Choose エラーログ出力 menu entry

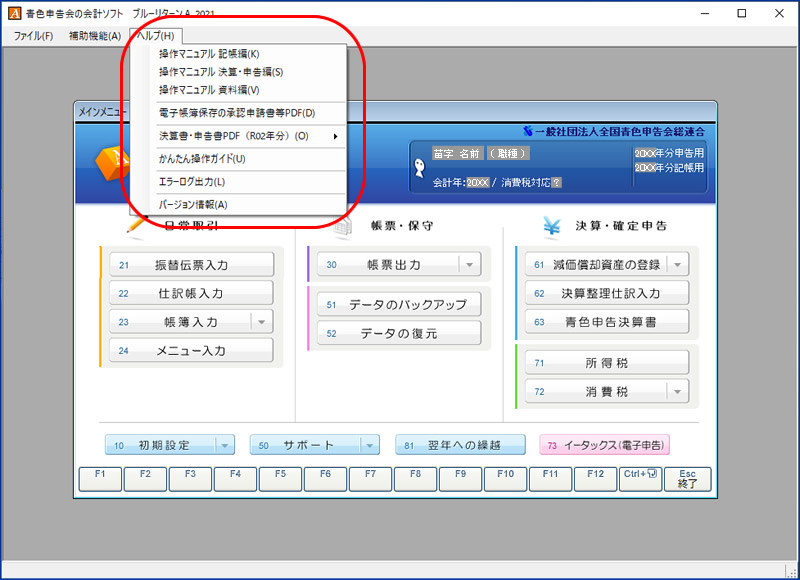point(192,182)
